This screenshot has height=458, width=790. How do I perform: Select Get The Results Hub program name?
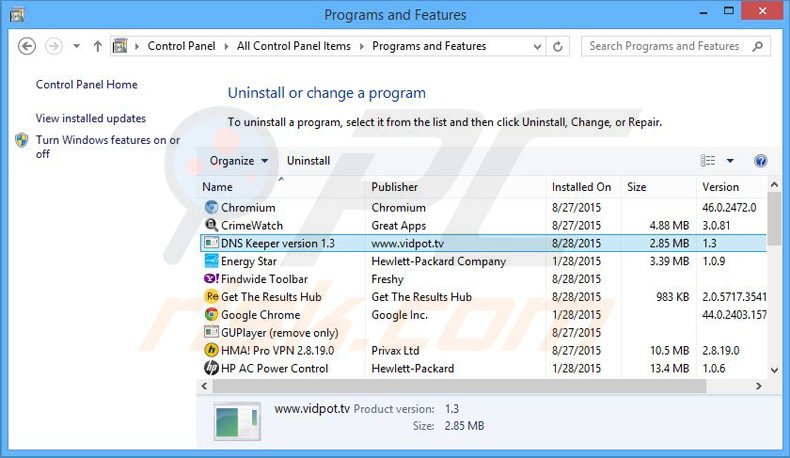[271, 297]
